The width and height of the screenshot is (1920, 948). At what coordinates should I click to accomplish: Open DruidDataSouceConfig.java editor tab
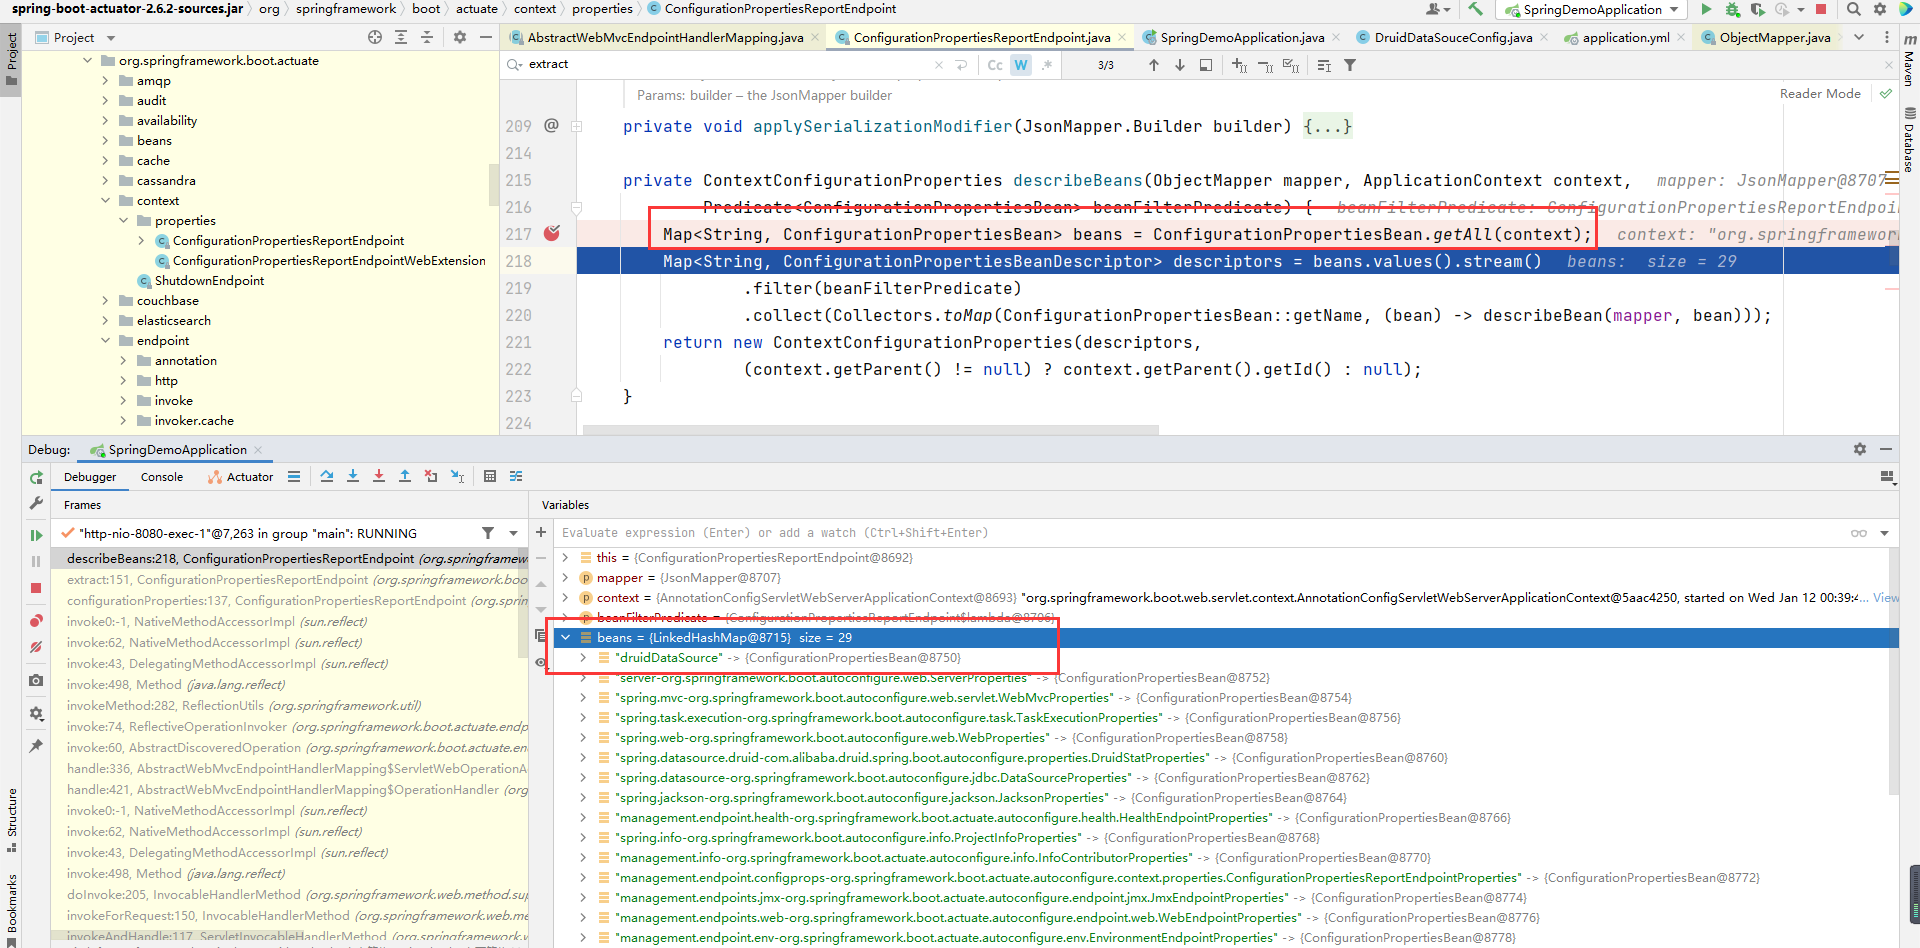tap(1452, 37)
